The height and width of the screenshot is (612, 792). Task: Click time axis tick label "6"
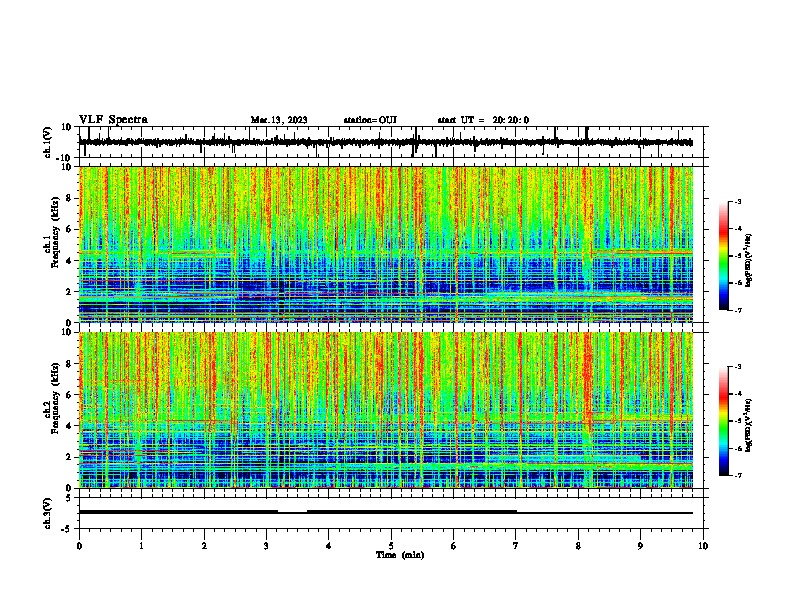point(453,546)
